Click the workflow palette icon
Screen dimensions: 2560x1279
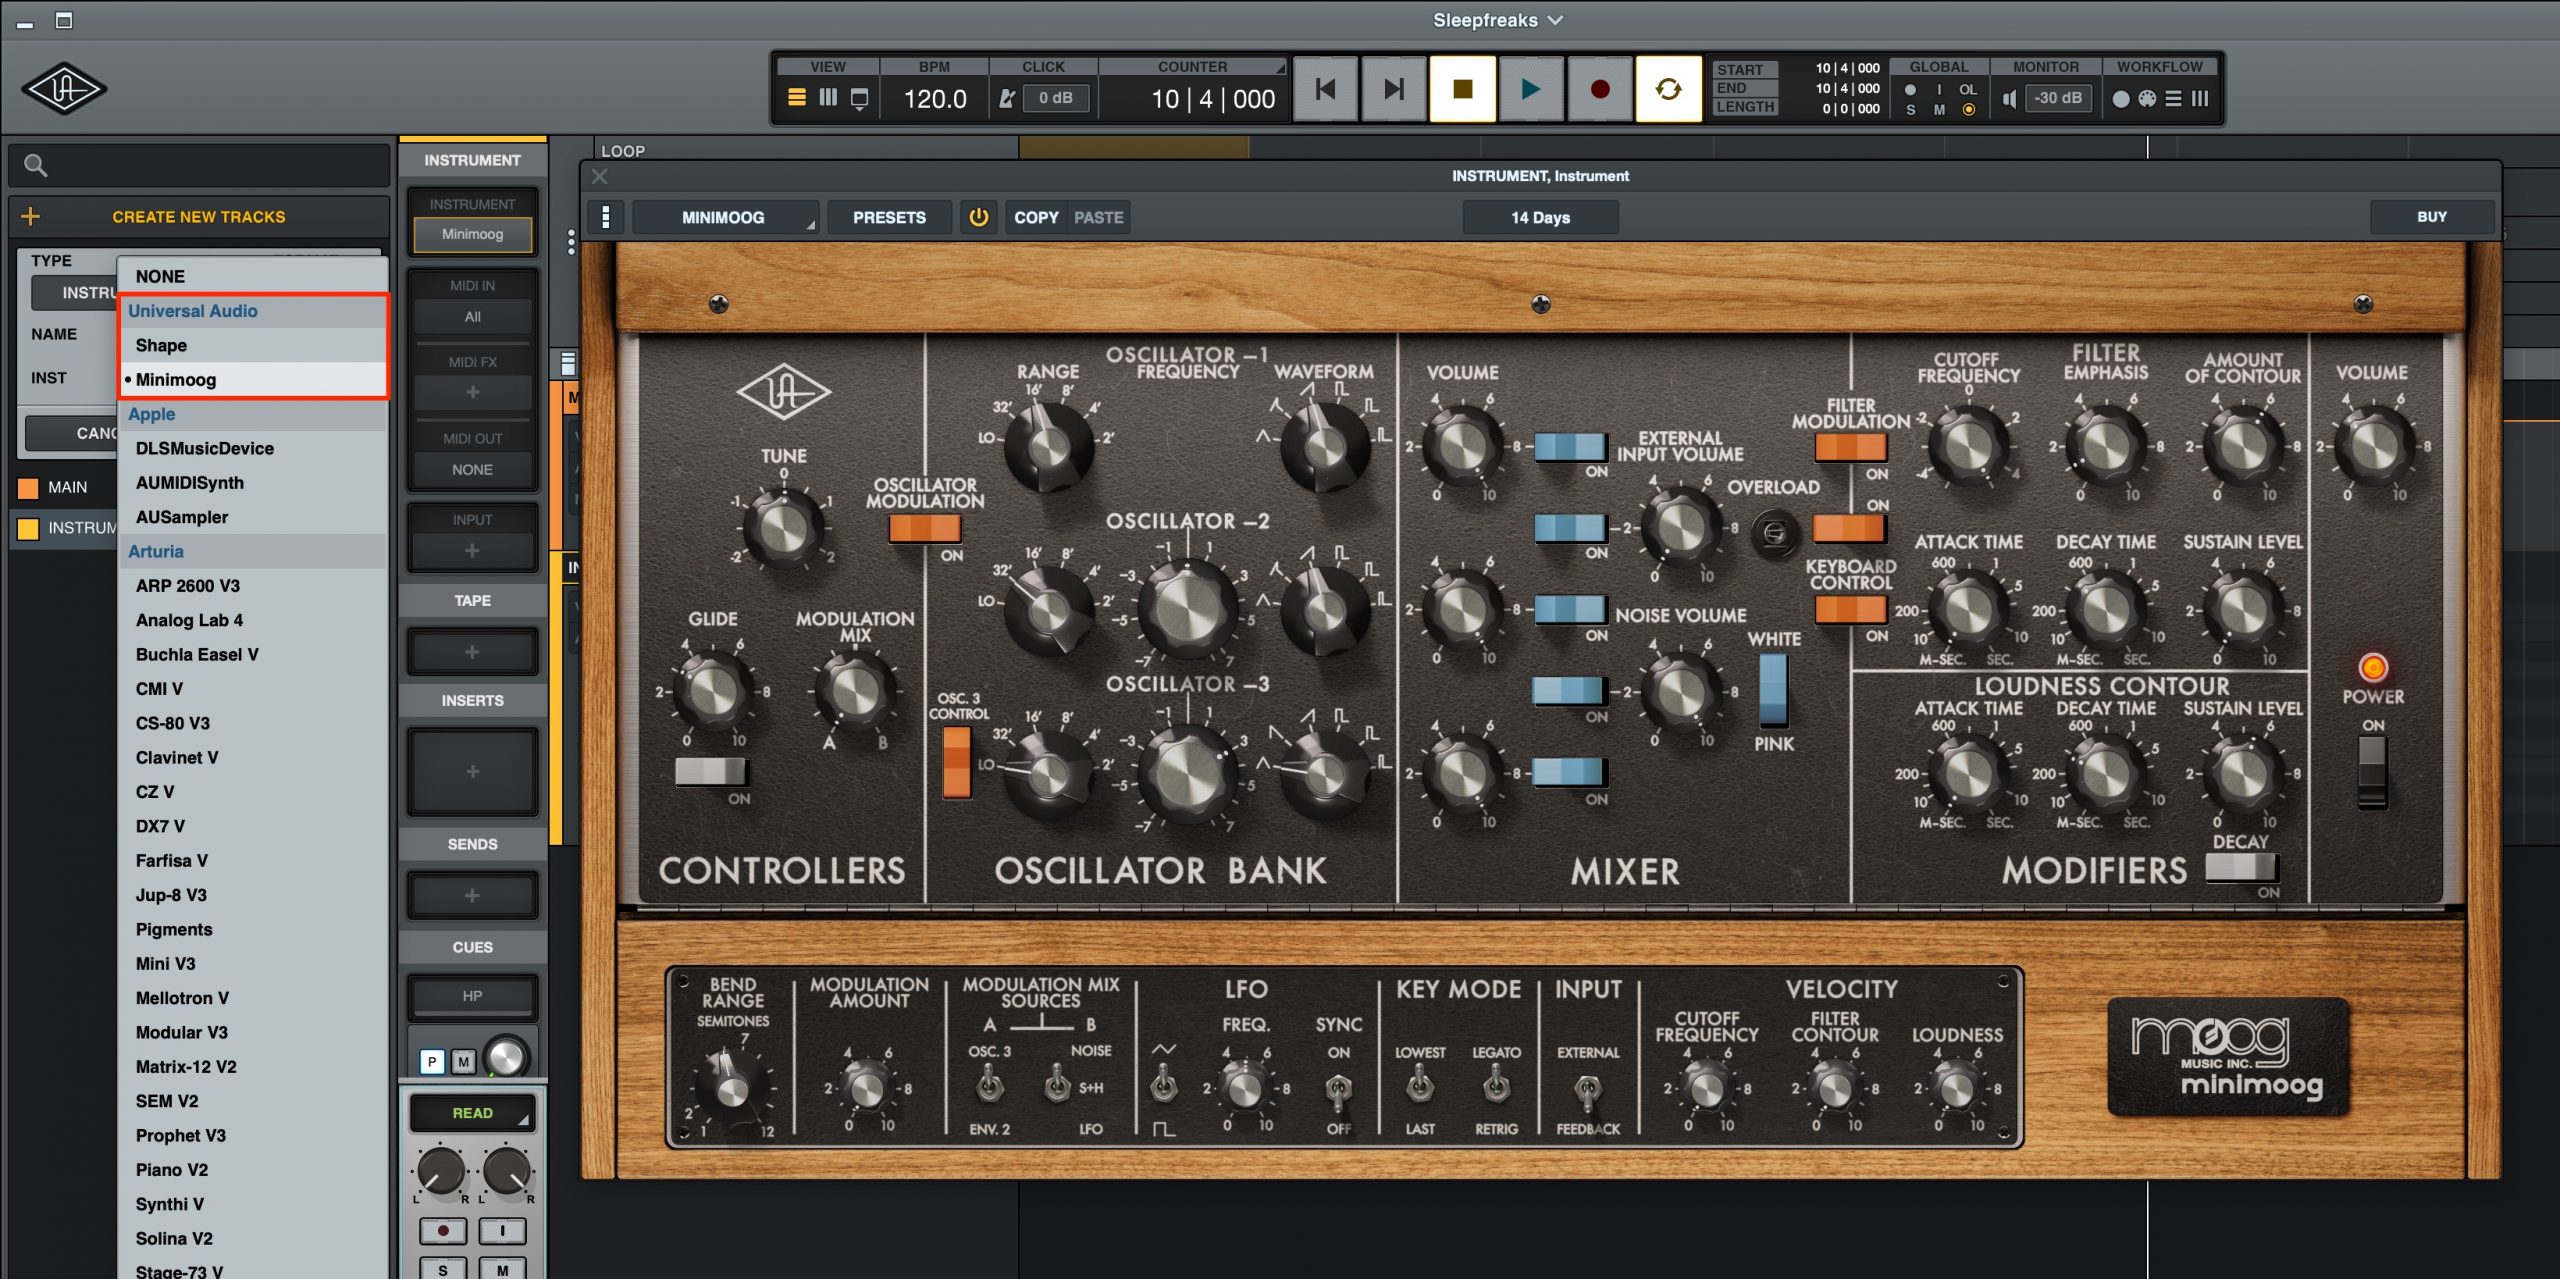(2147, 99)
